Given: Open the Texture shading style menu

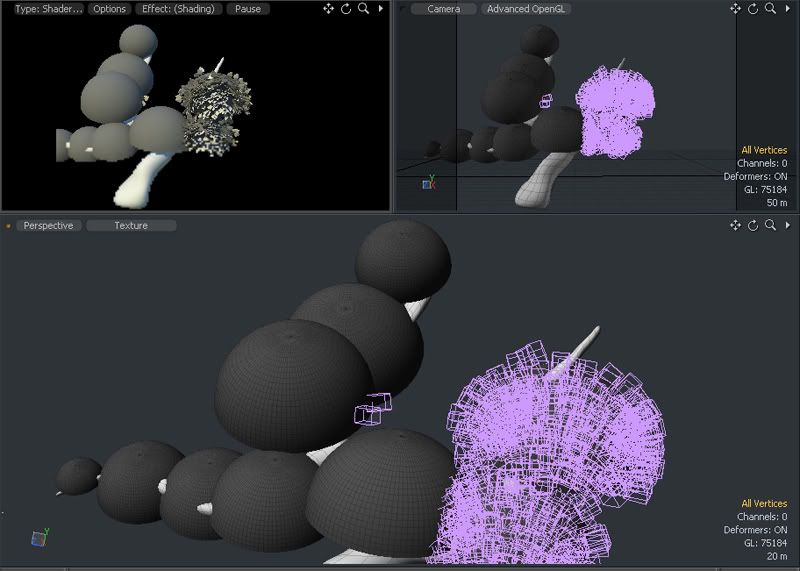Looking at the screenshot, I should pyautogui.click(x=131, y=226).
